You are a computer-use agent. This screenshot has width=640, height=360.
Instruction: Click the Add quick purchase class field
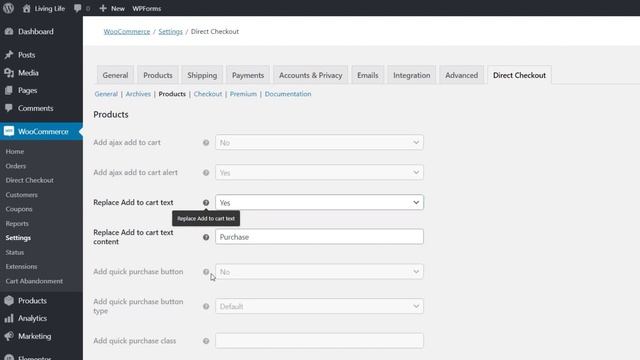click(319, 341)
